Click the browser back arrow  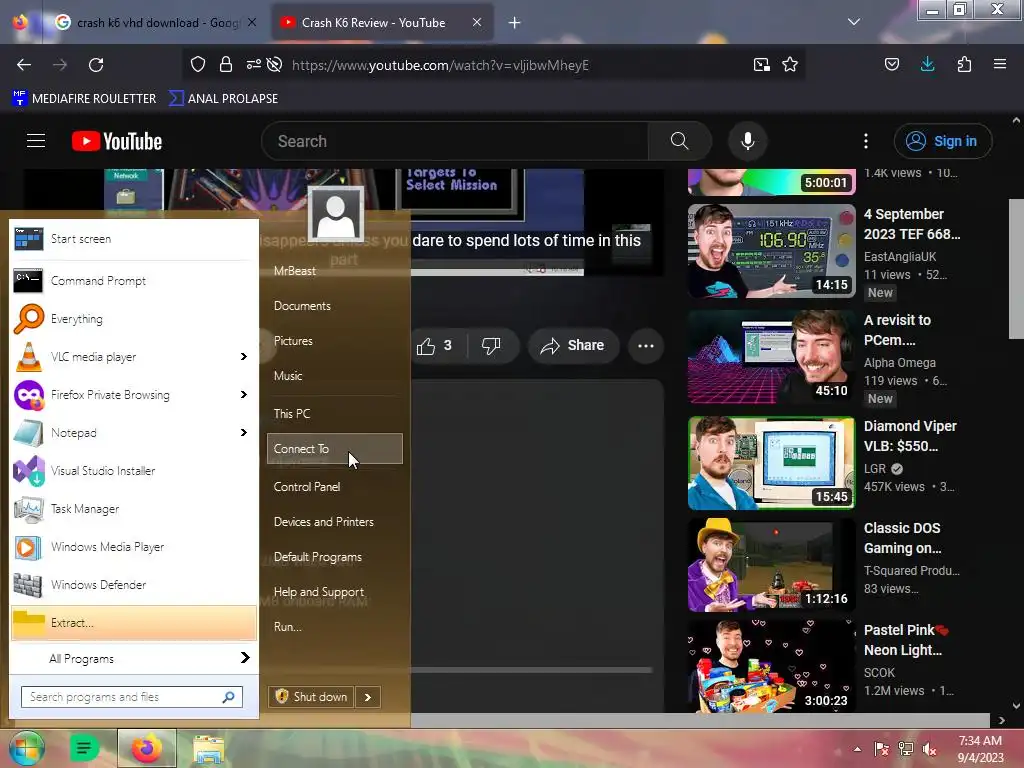(x=24, y=65)
